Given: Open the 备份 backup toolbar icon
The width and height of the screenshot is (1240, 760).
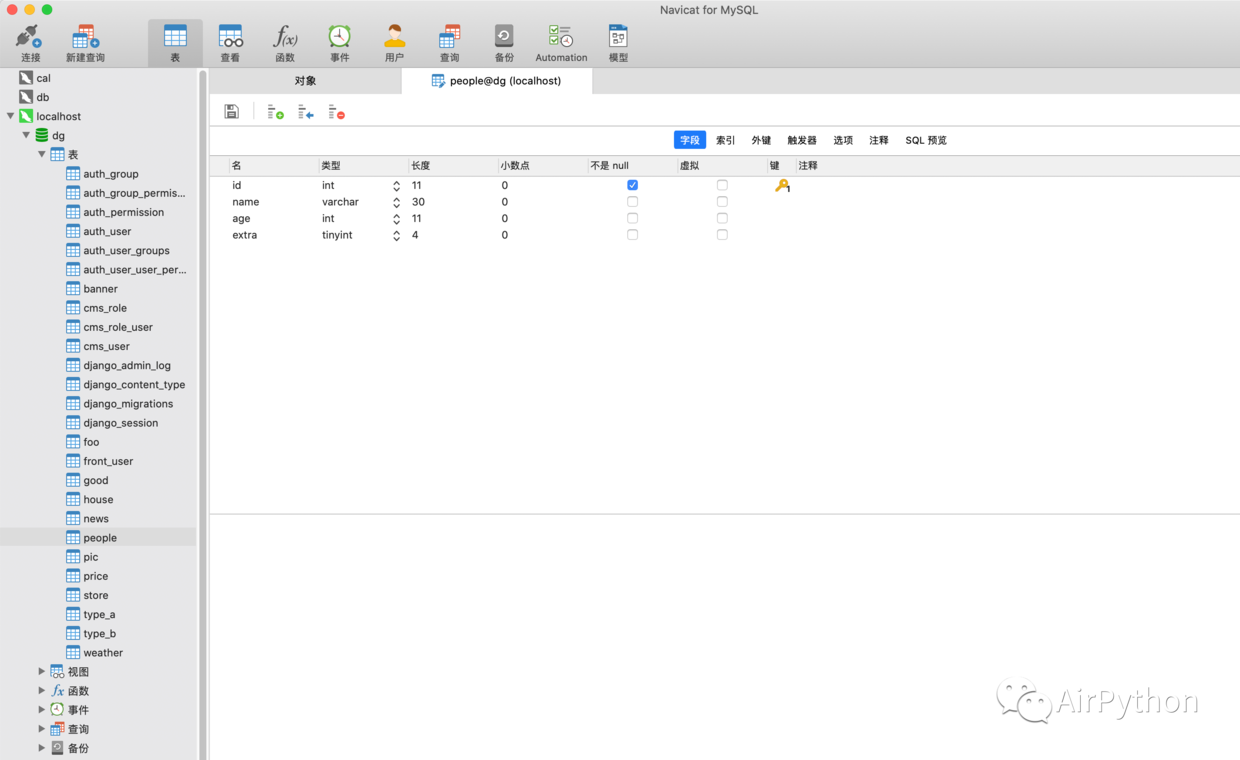Looking at the screenshot, I should (504, 43).
